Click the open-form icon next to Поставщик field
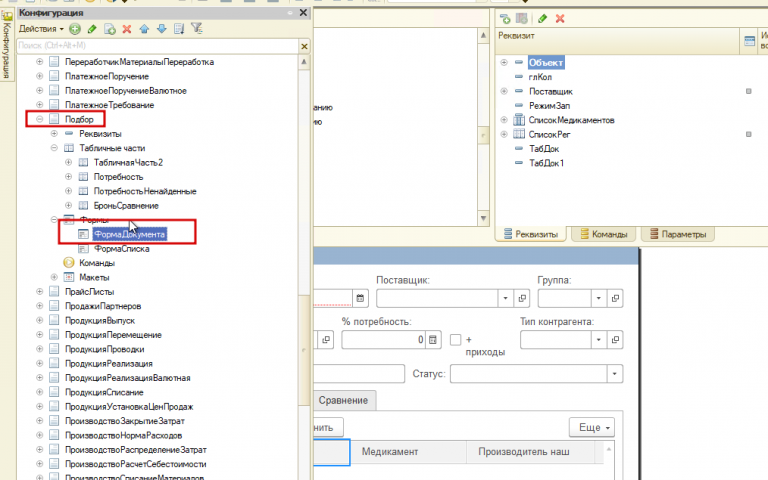 [x=522, y=298]
